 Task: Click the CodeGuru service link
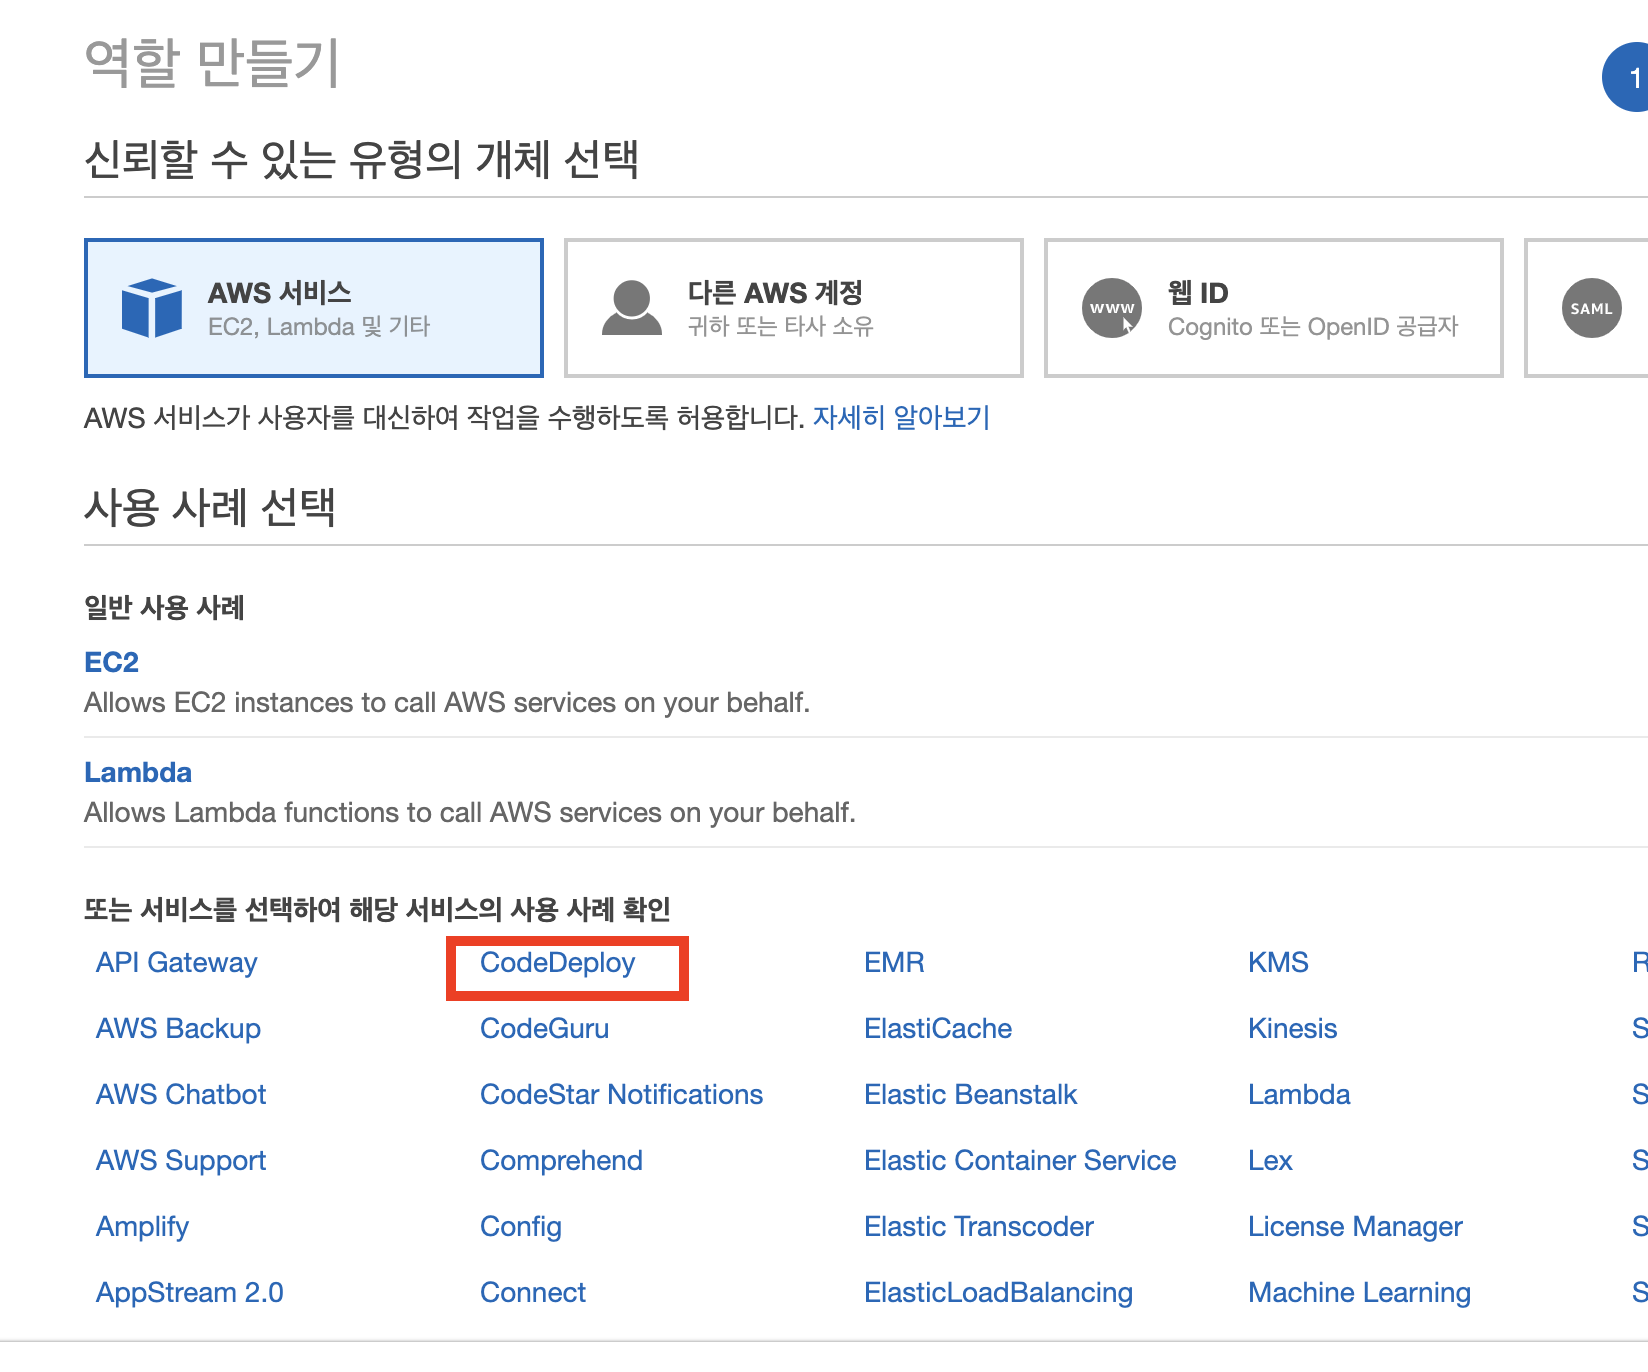545,1028
